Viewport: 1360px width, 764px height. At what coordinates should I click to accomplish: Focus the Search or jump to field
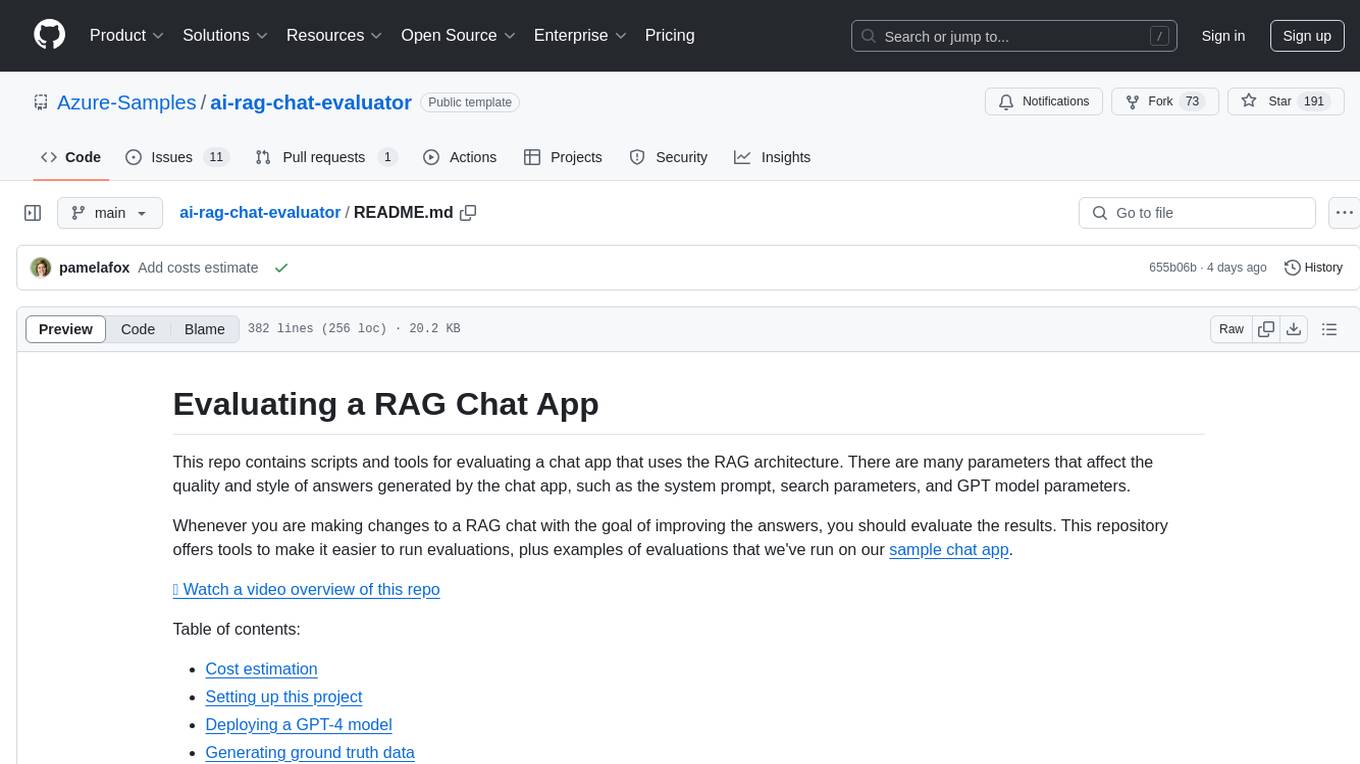pos(1016,36)
